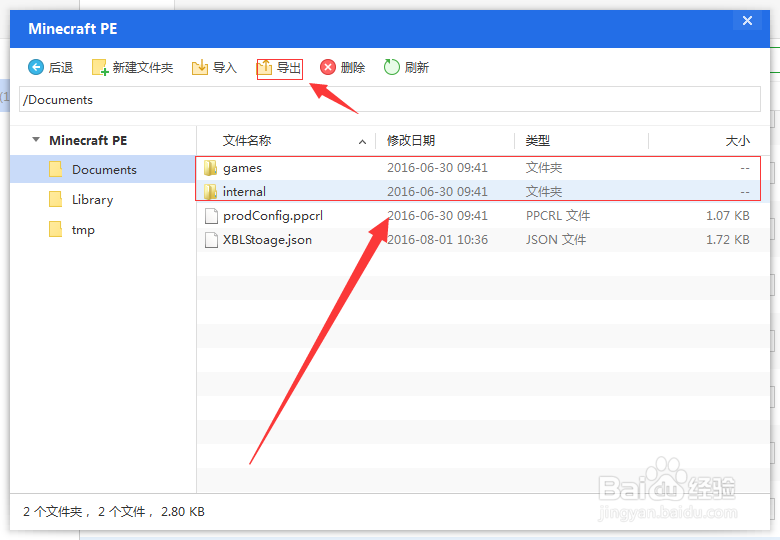This screenshot has height=540, width=780.
Task: Click the /Documents path field
Action: point(390,99)
